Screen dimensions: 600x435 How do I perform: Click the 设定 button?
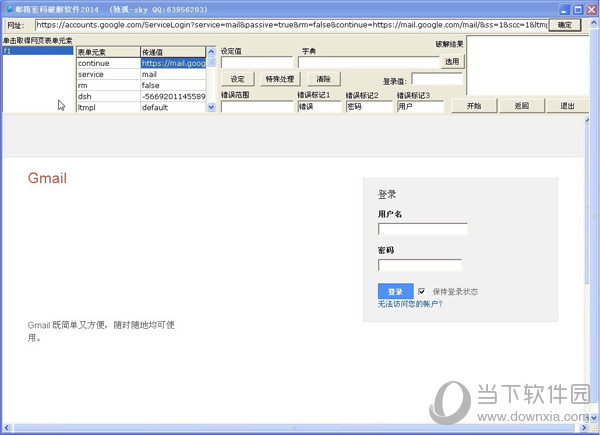pos(237,79)
